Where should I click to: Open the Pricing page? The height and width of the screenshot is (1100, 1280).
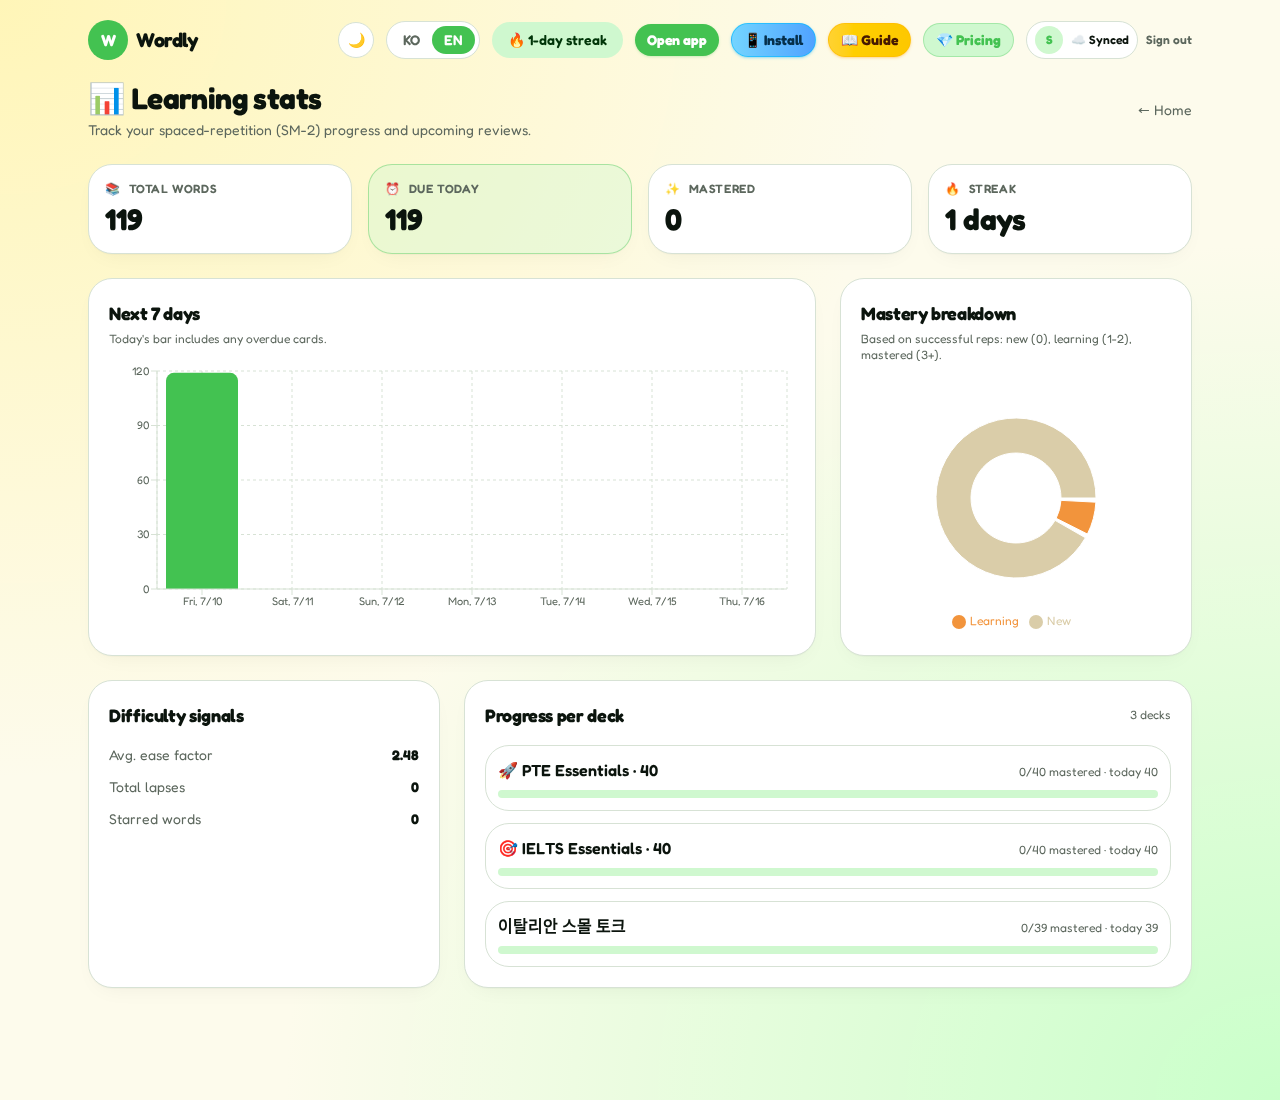[x=968, y=40]
